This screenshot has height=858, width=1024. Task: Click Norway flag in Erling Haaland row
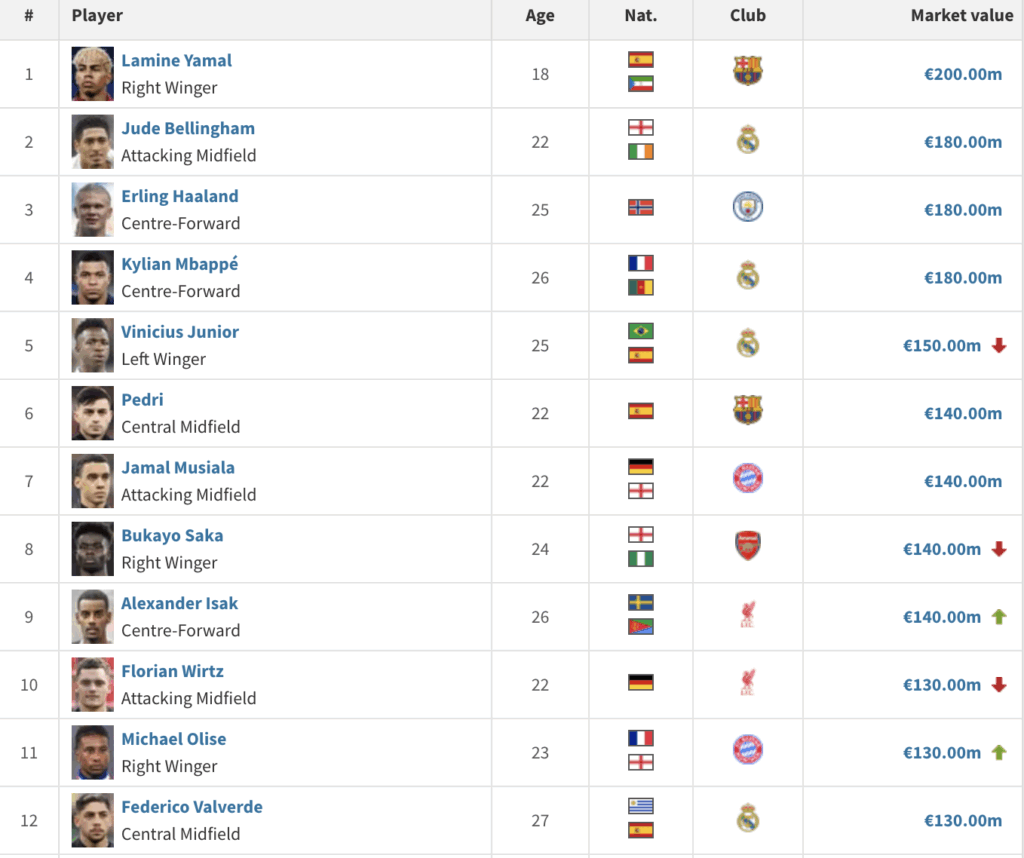coord(640,208)
